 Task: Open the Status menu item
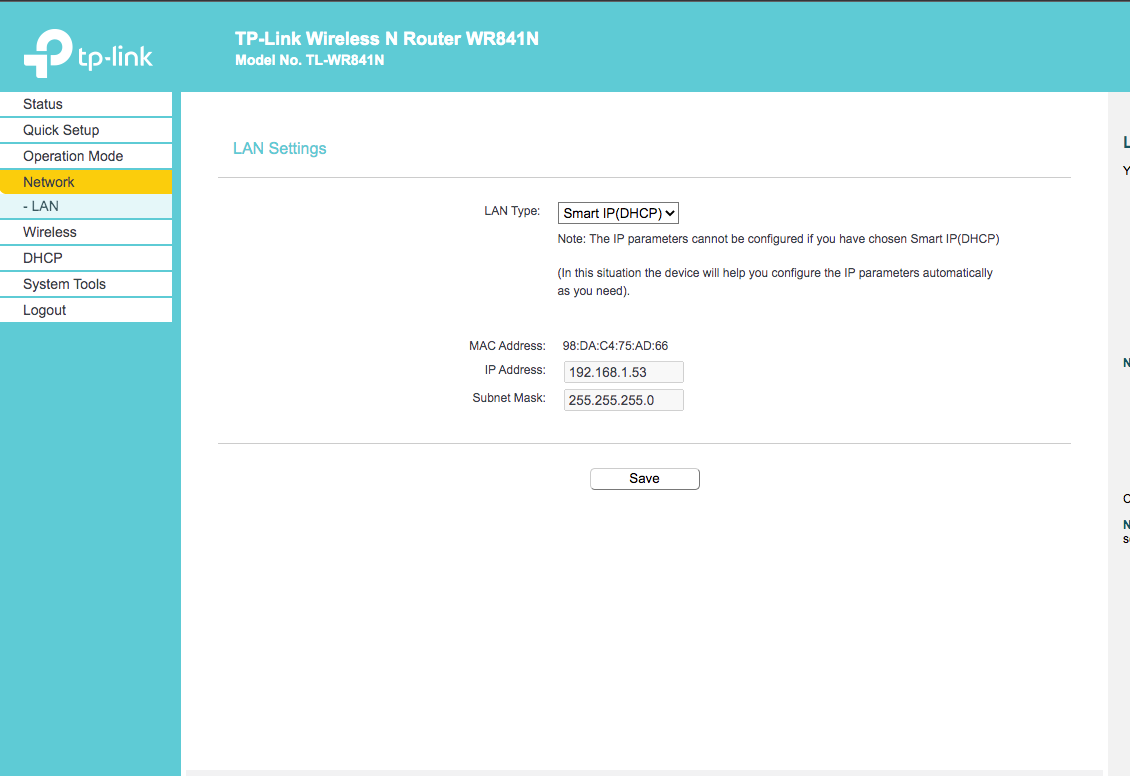[x=86, y=104]
